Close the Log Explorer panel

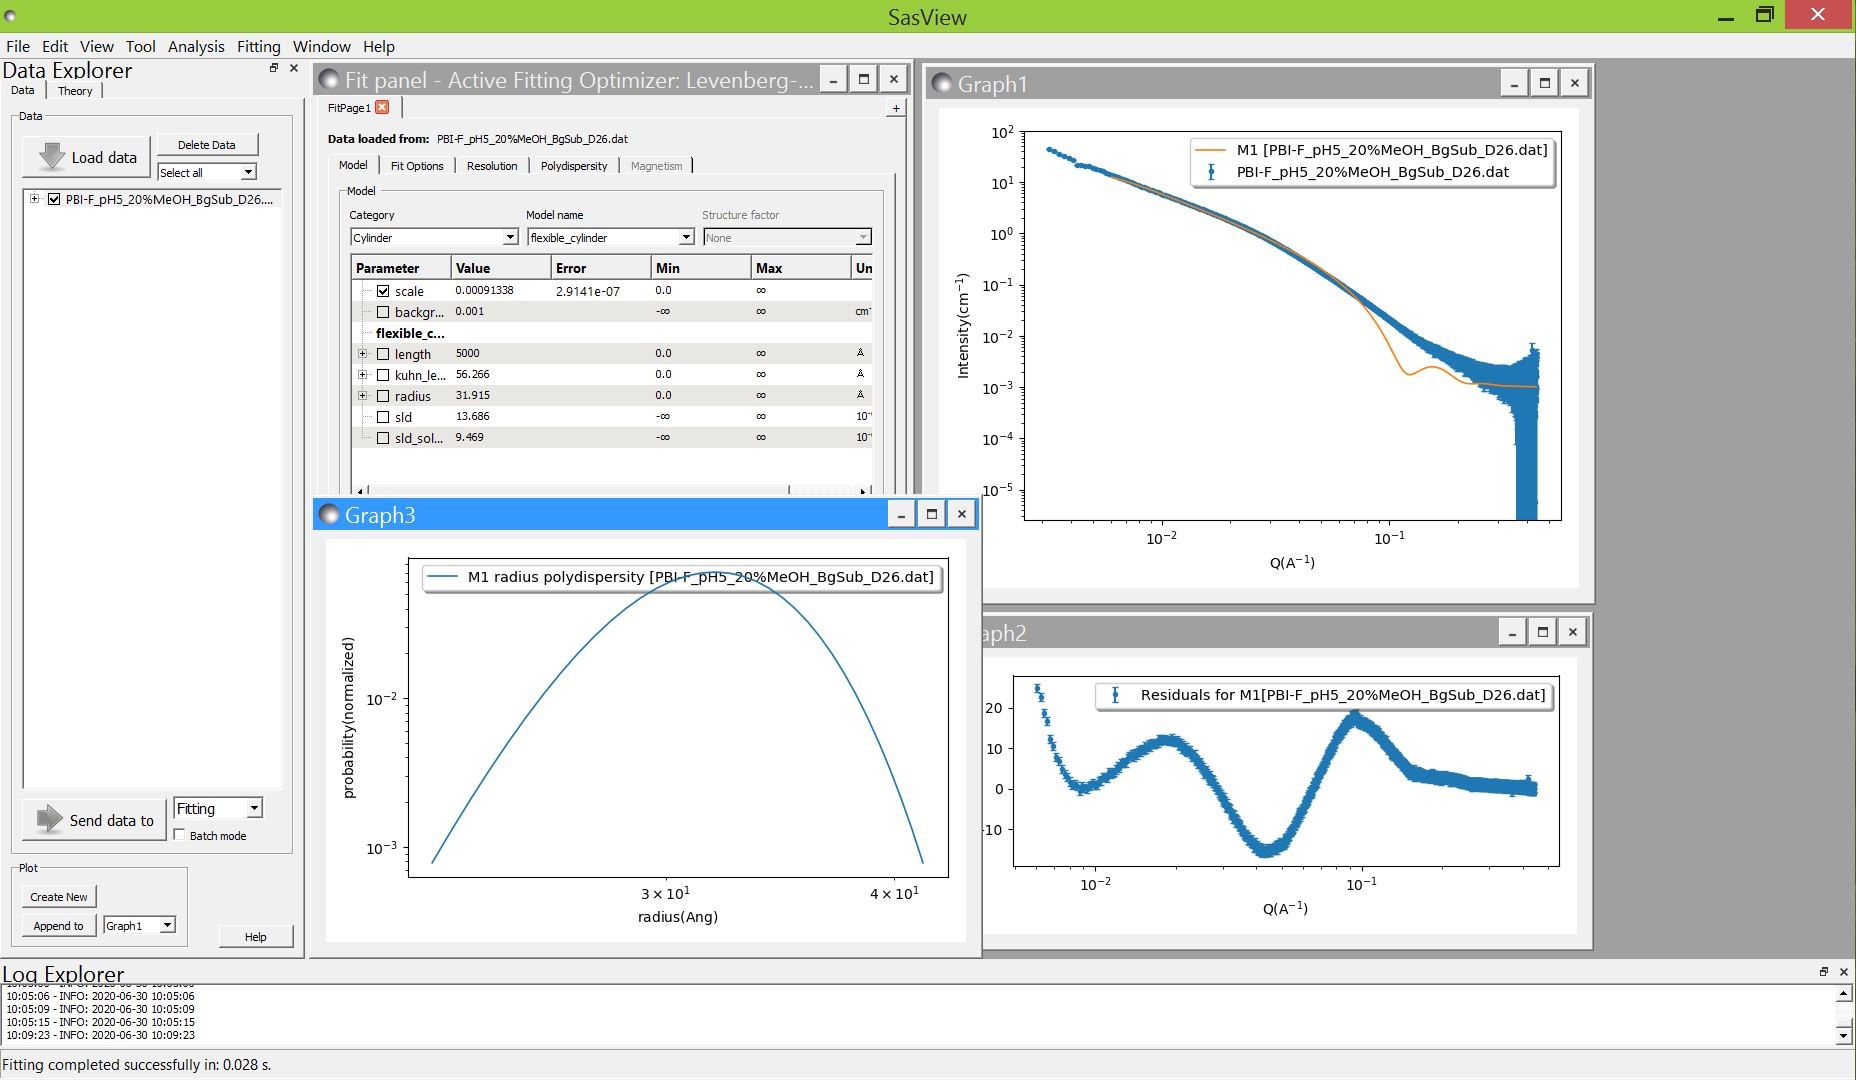pos(1844,972)
